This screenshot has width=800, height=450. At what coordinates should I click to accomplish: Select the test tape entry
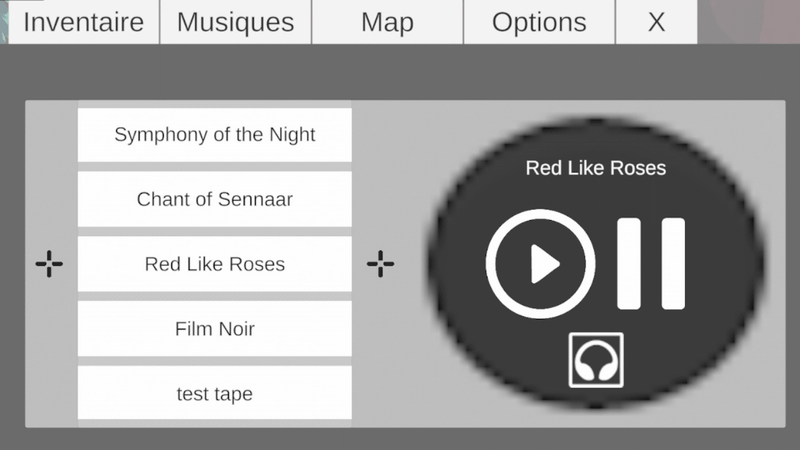(215, 394)
